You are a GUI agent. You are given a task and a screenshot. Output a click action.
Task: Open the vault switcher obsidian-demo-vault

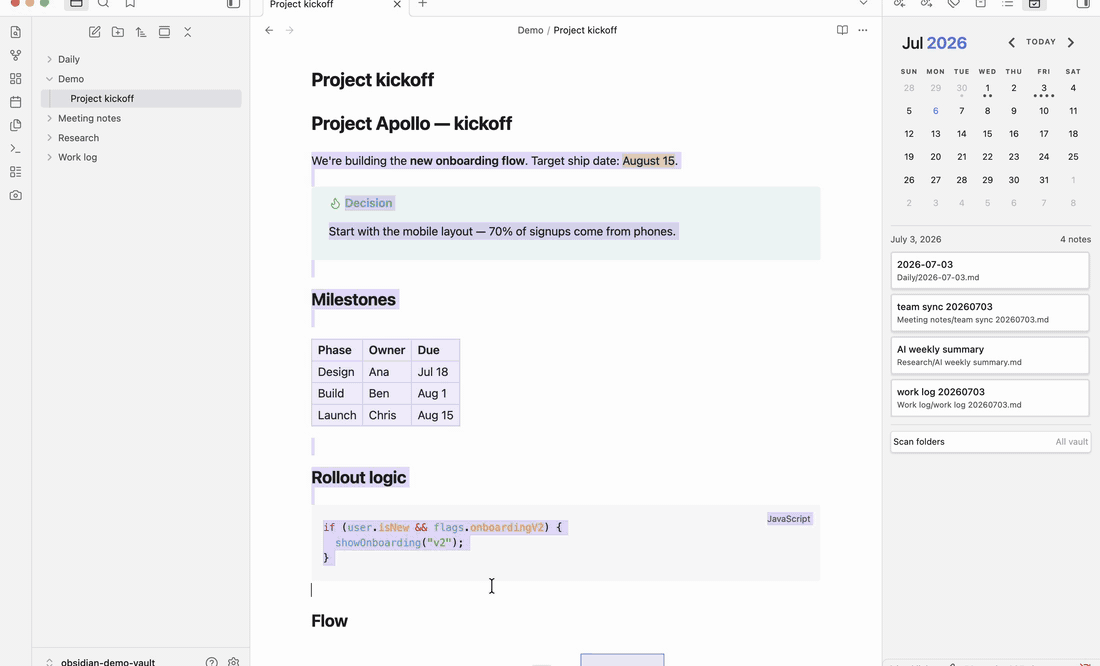(100, 662)
